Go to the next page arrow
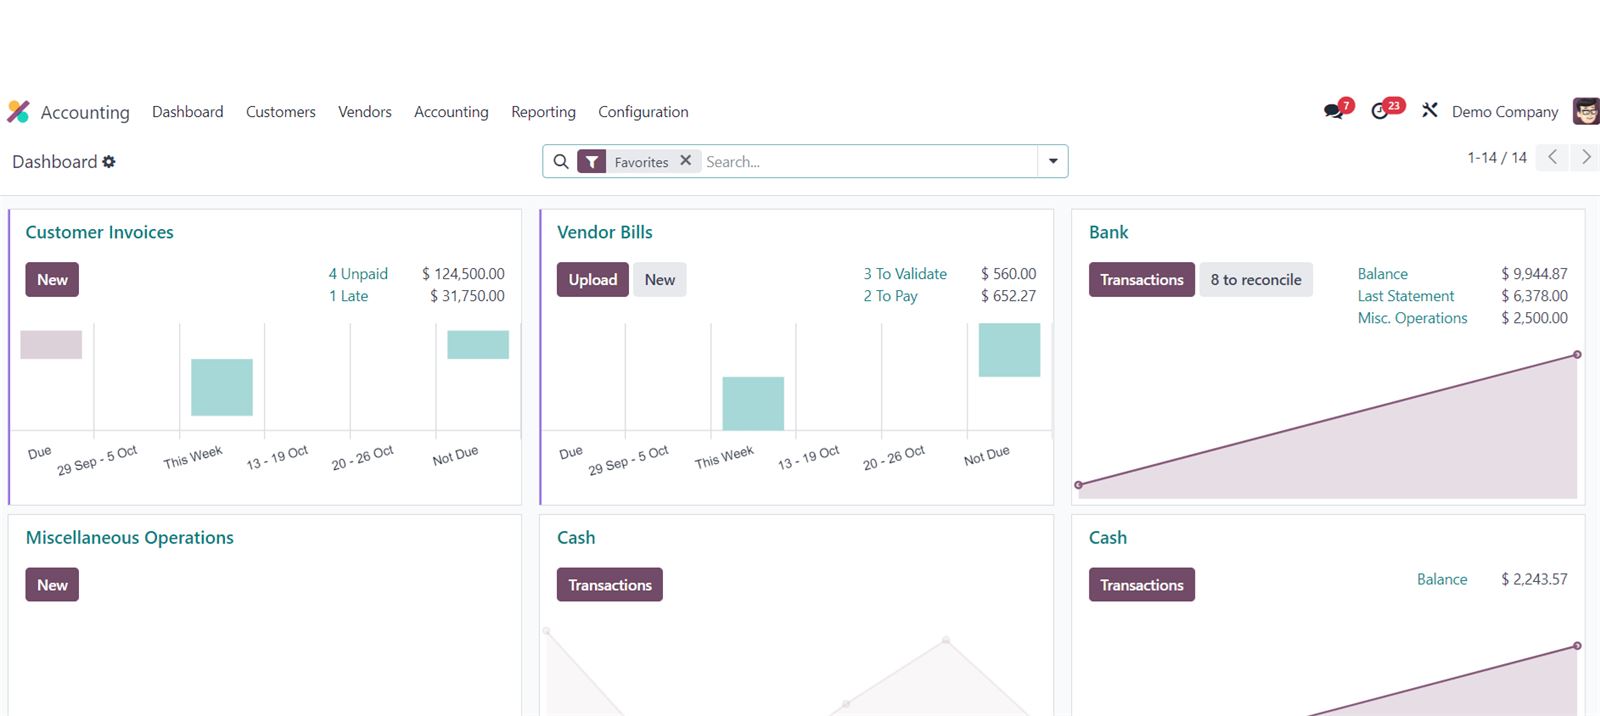 [1586, 157]
